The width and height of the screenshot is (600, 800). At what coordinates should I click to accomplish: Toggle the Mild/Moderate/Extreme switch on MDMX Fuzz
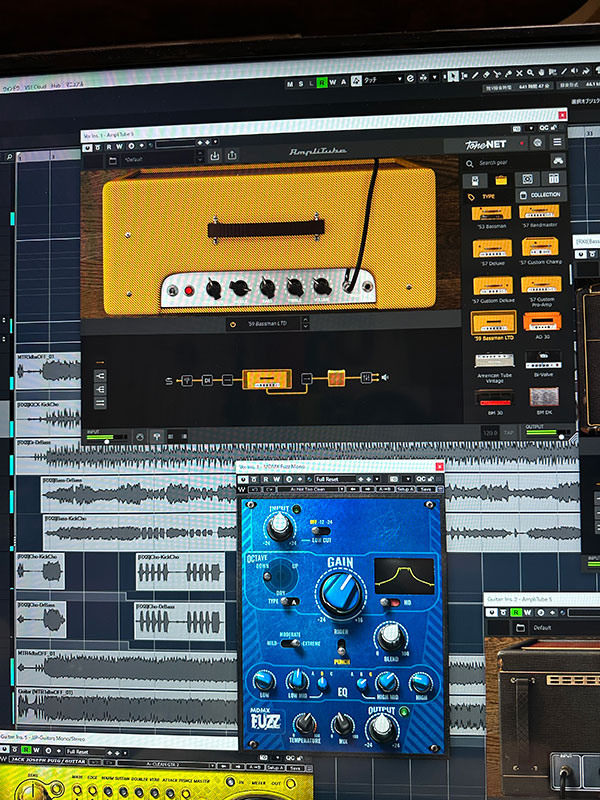(291, 643)
